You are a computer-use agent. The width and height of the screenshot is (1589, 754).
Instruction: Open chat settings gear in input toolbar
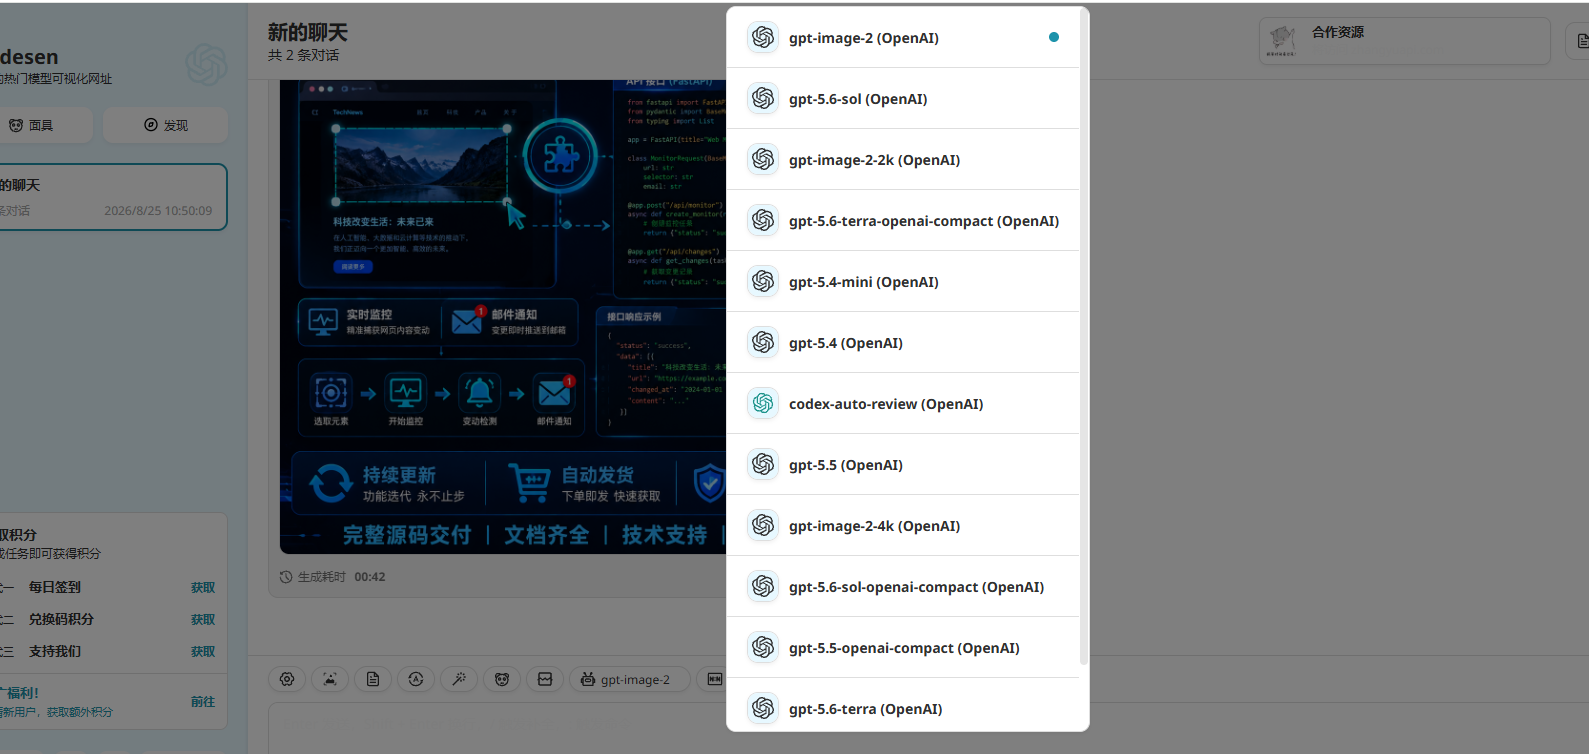point(287,679)
